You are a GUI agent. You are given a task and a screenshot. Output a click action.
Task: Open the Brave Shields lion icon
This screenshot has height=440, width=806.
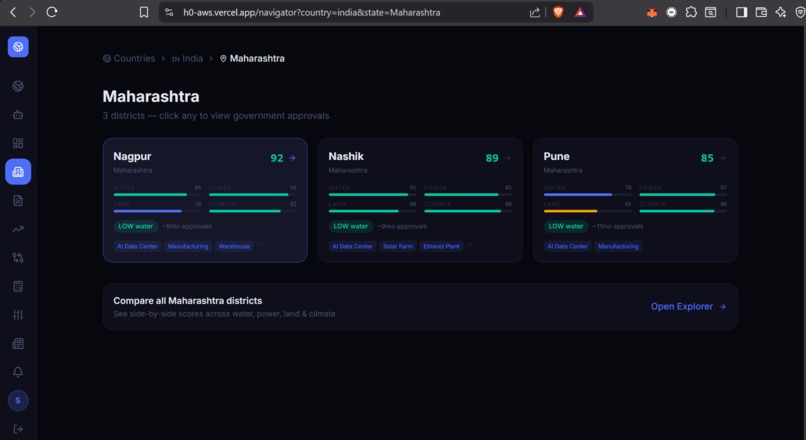[558, 12]
